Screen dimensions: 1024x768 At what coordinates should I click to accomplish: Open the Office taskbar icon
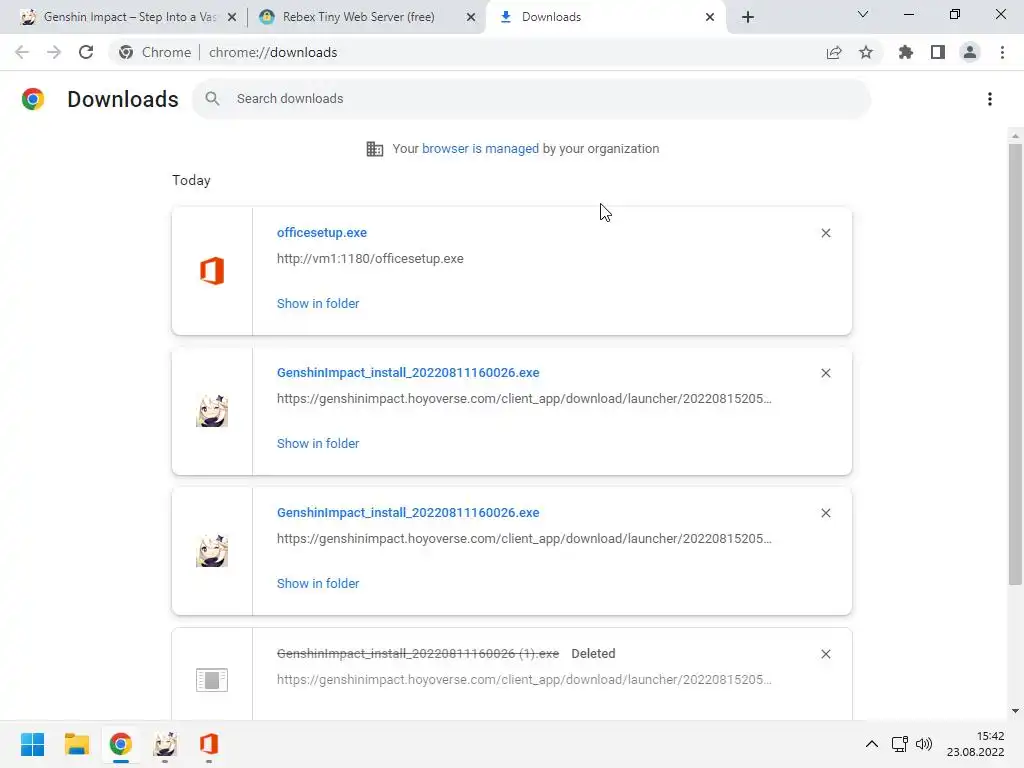click(x=208, y=744)
